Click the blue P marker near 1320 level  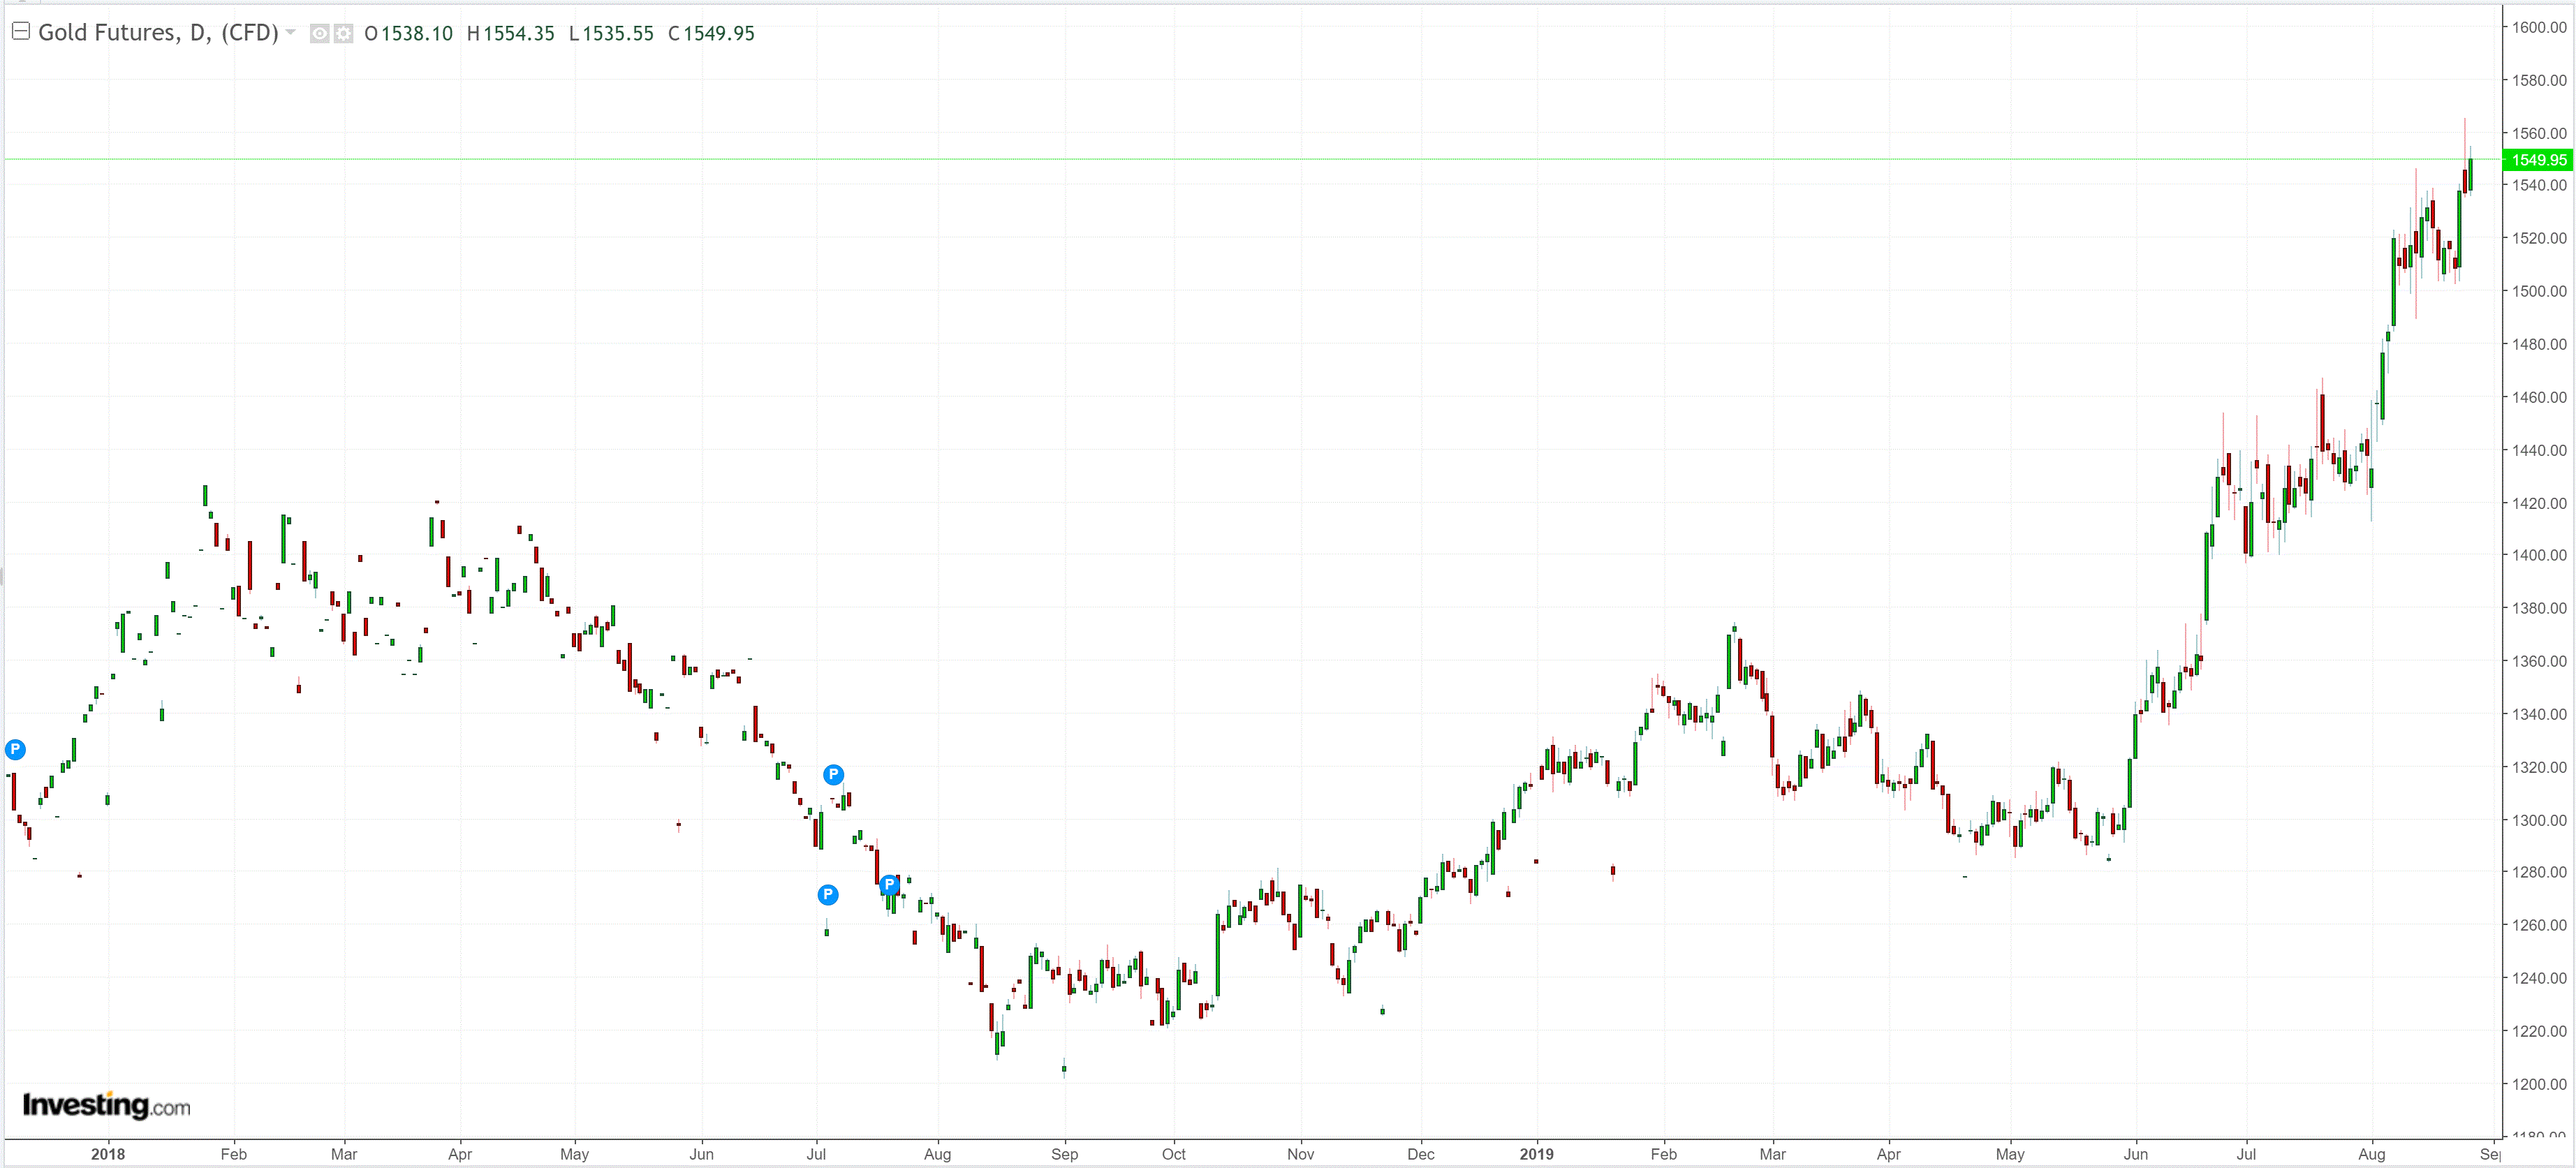833,774
